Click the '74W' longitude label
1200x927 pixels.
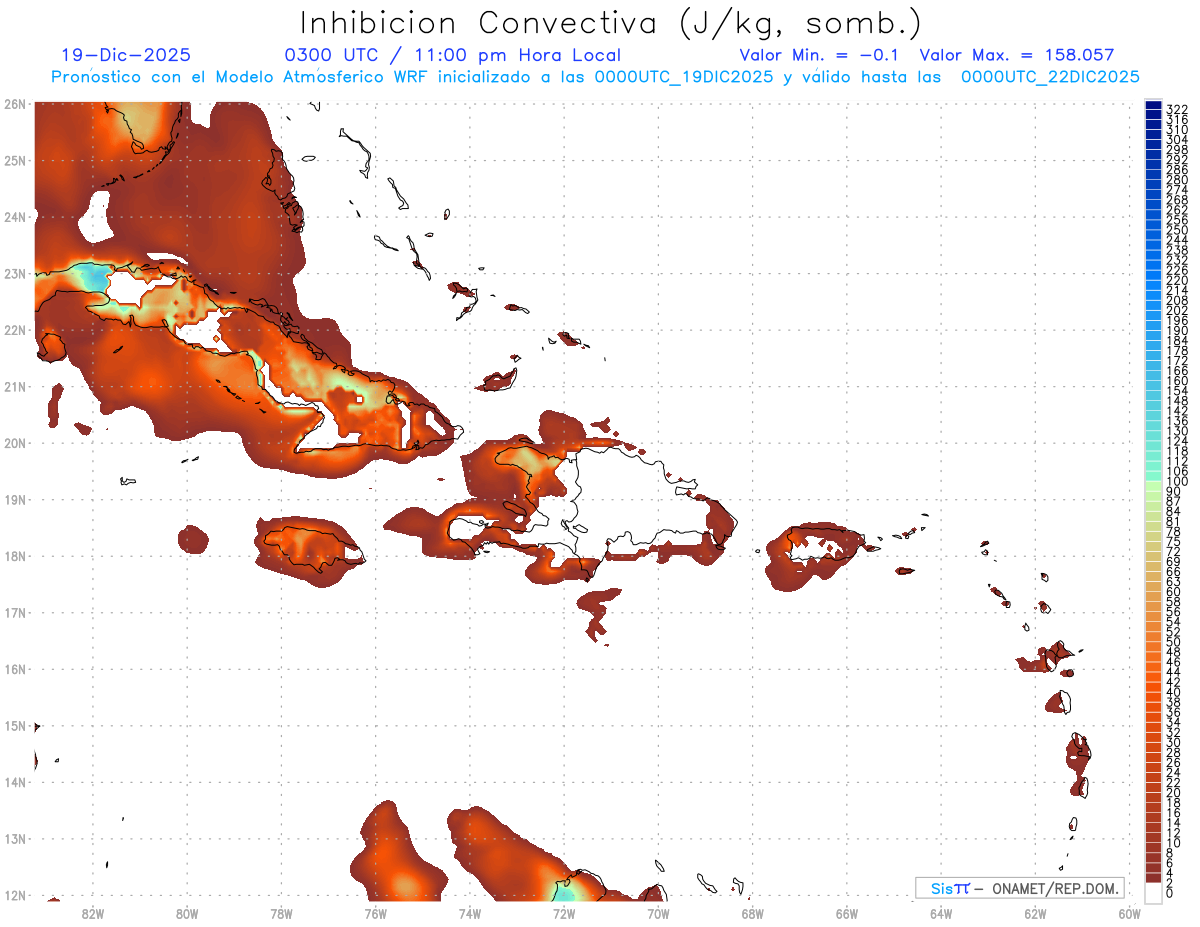tap(470, 913)
